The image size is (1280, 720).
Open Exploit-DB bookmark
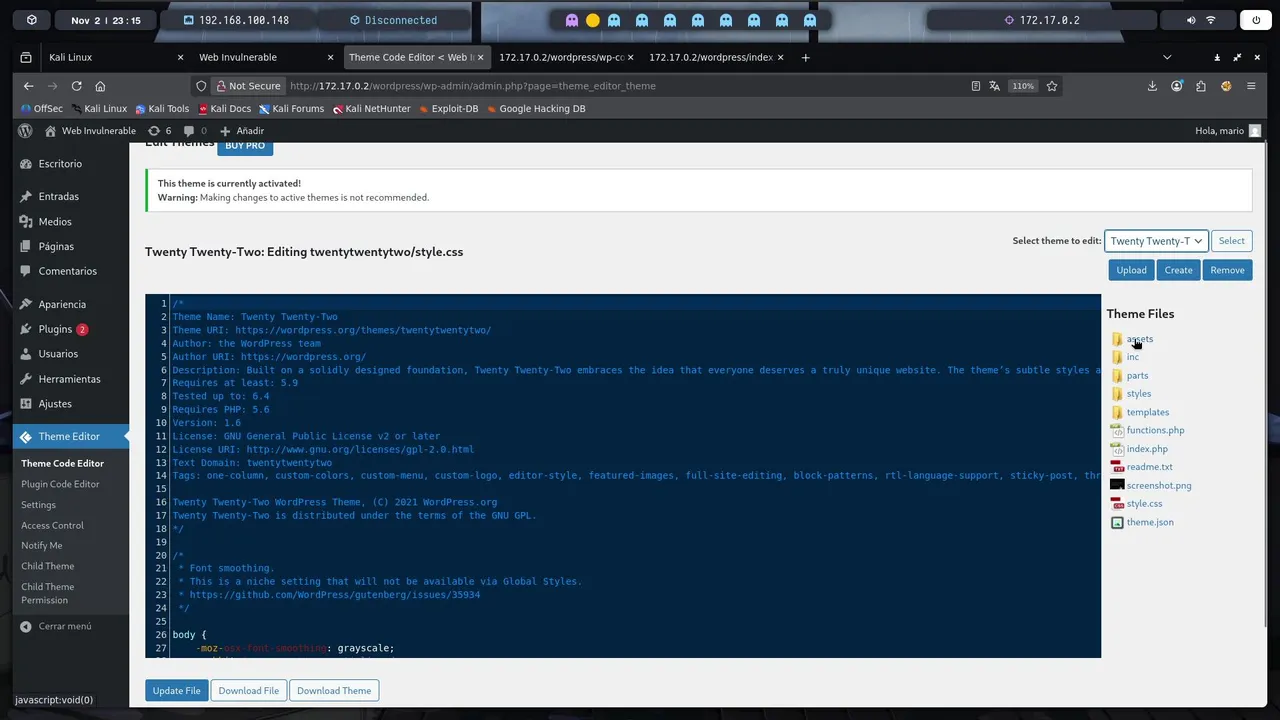448,109
